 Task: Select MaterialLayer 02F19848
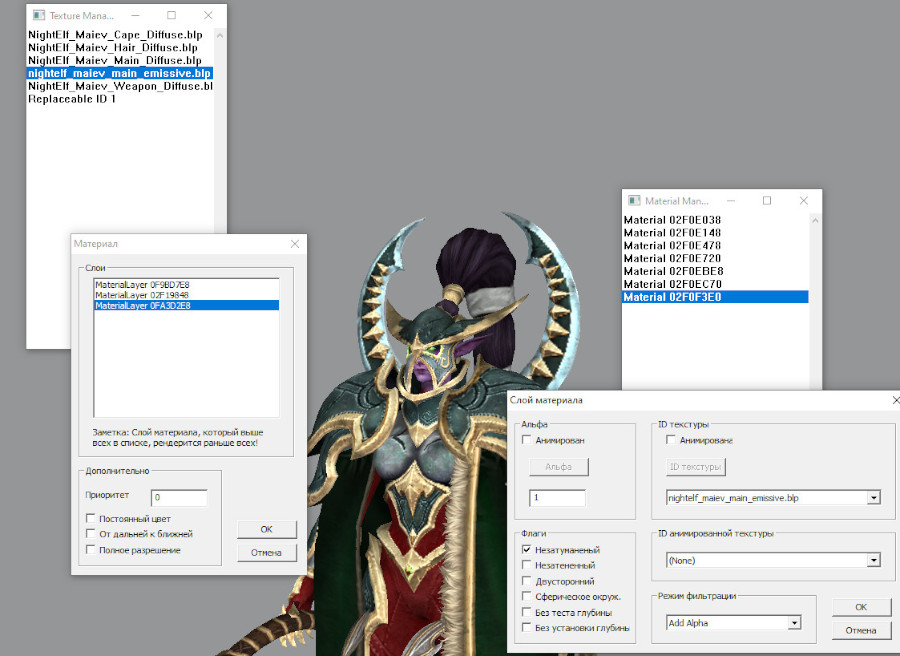187,295
